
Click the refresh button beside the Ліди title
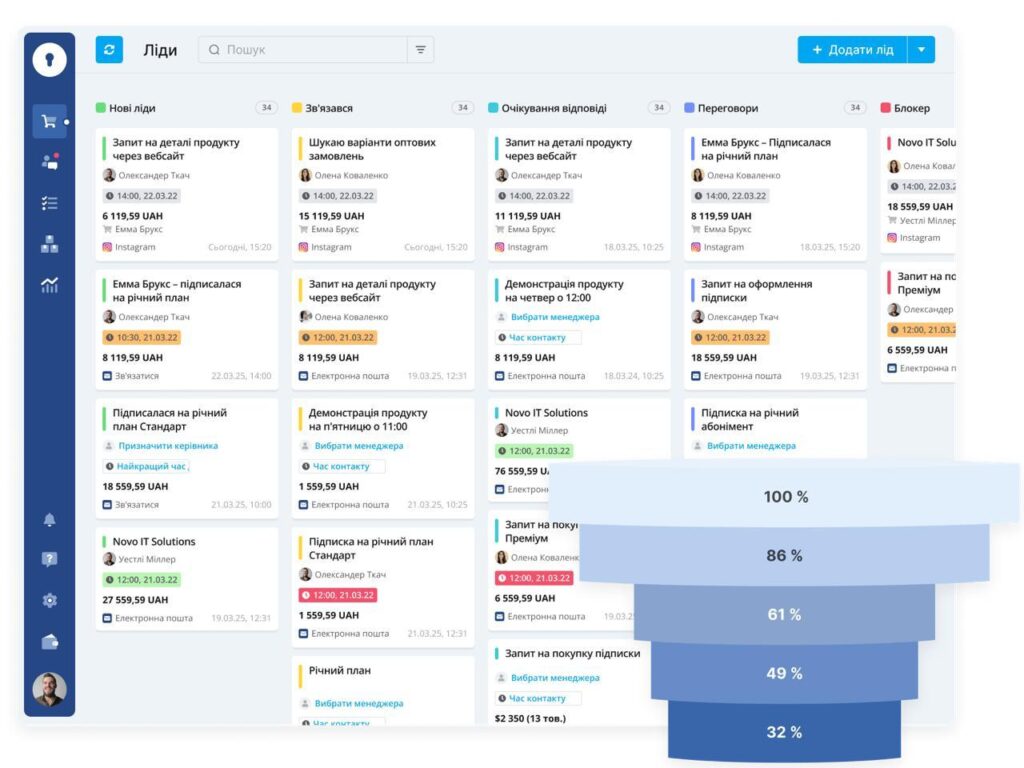coord(109,49)
